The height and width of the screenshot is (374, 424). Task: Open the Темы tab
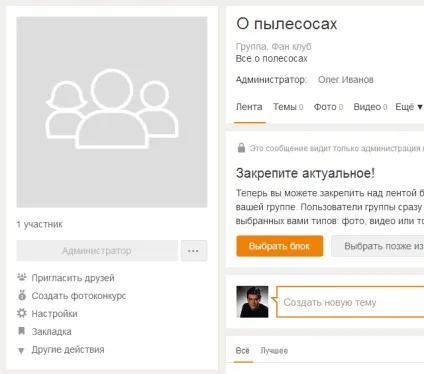pyautogui.click(x=288, y=107)
